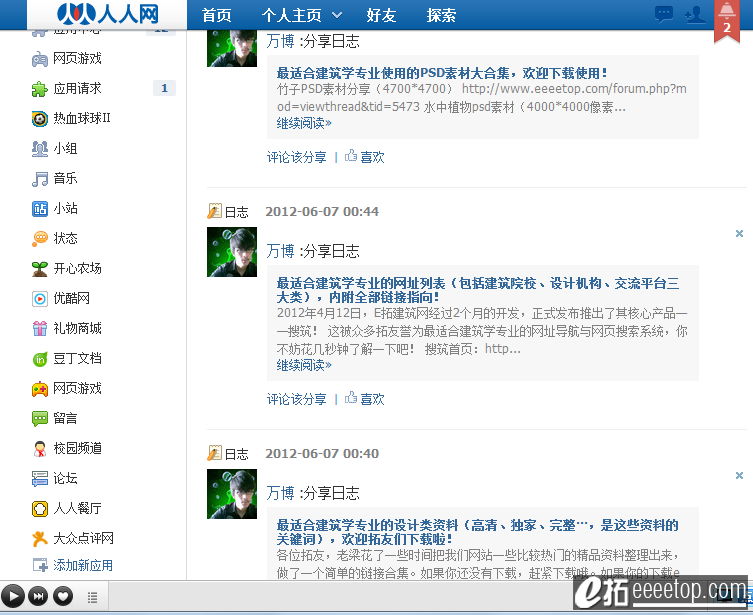Open the 好友 menu
The width and height of the screenshot is (753, 615).
coord(381,15)
